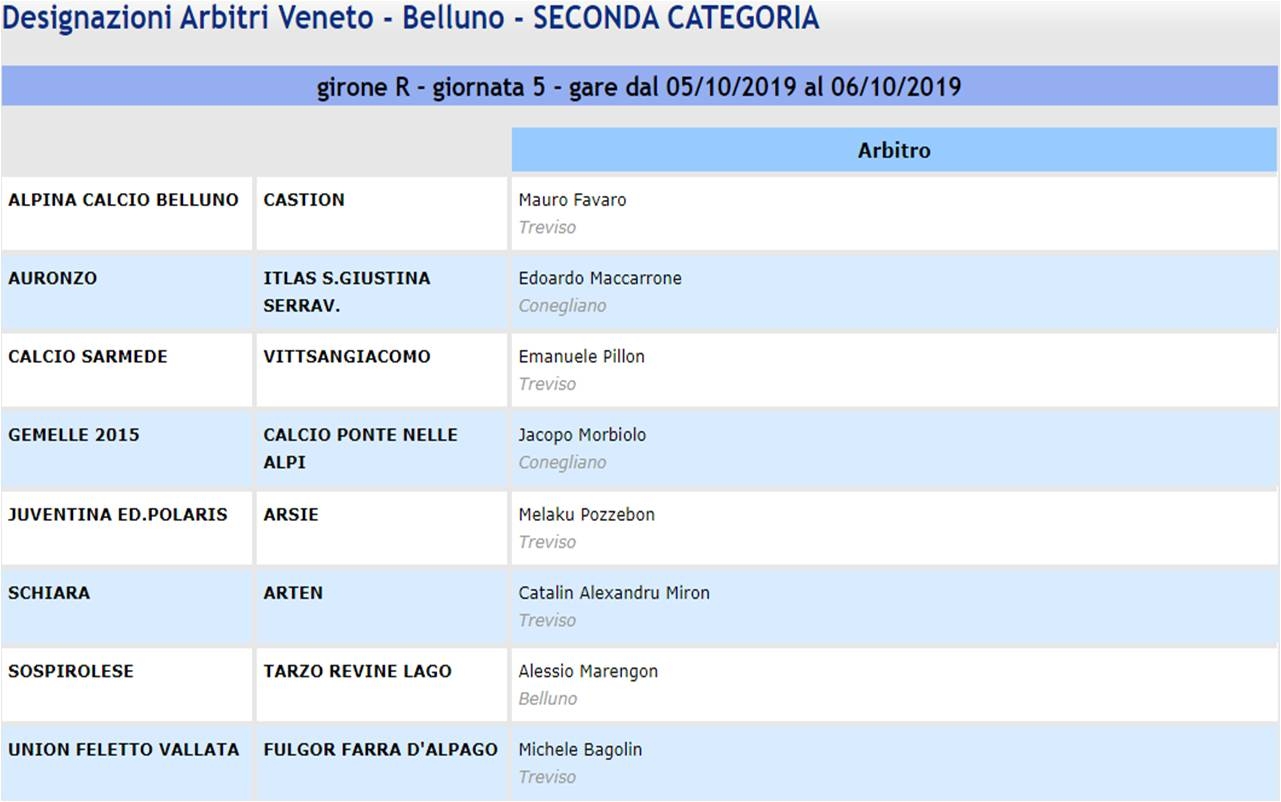
Task: Click referee Alessio Marengon
Action: click(x=588, y=671)
